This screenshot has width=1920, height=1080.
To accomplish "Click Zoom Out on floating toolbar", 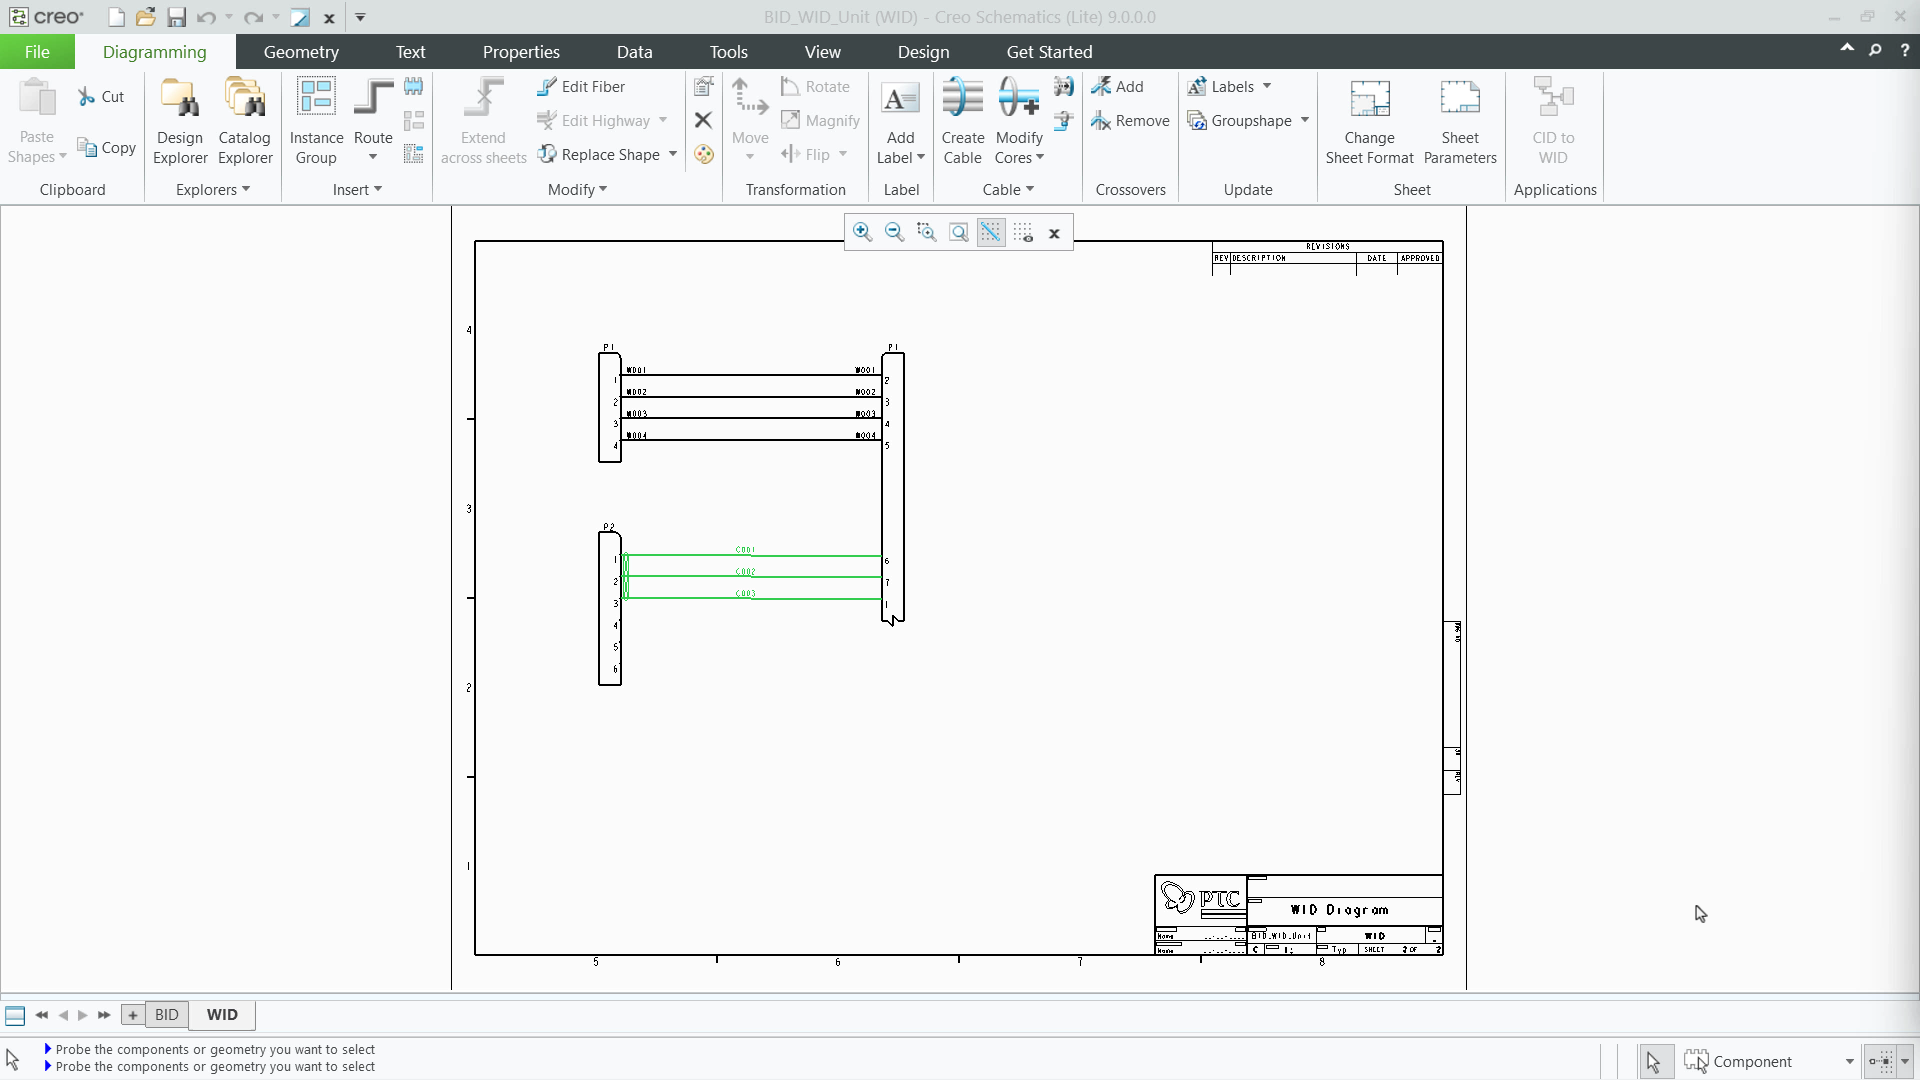I will (894, 232).
